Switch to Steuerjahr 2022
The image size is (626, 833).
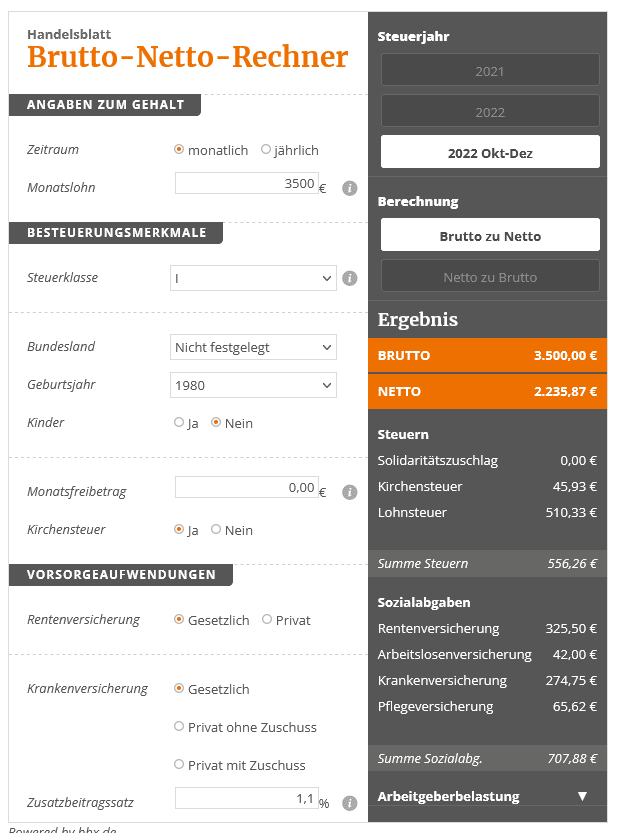click(490, 111)
